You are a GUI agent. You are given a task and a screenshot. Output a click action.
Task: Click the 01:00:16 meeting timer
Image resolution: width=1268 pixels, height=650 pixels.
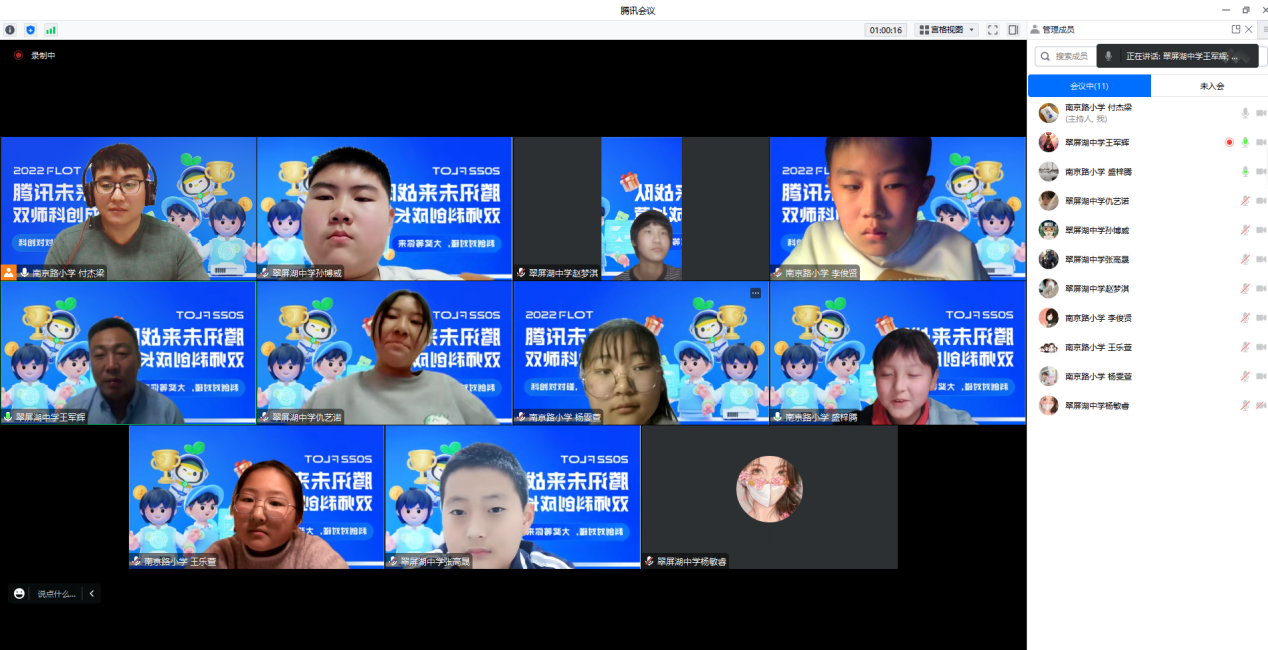coord(886,30)
